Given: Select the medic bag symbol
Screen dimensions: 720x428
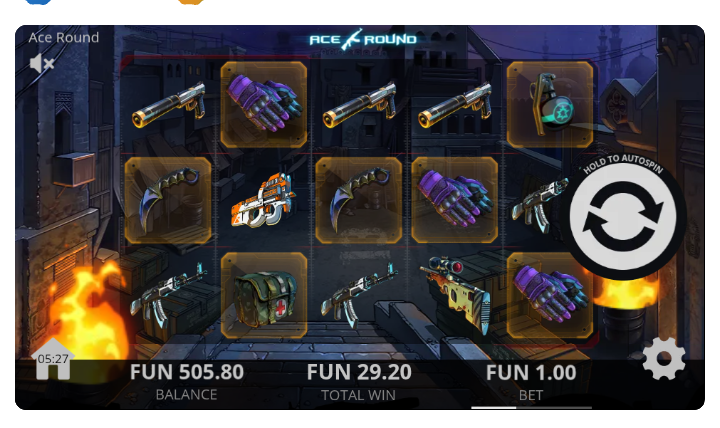Looking at the screenshot, I should pos(264,295).
